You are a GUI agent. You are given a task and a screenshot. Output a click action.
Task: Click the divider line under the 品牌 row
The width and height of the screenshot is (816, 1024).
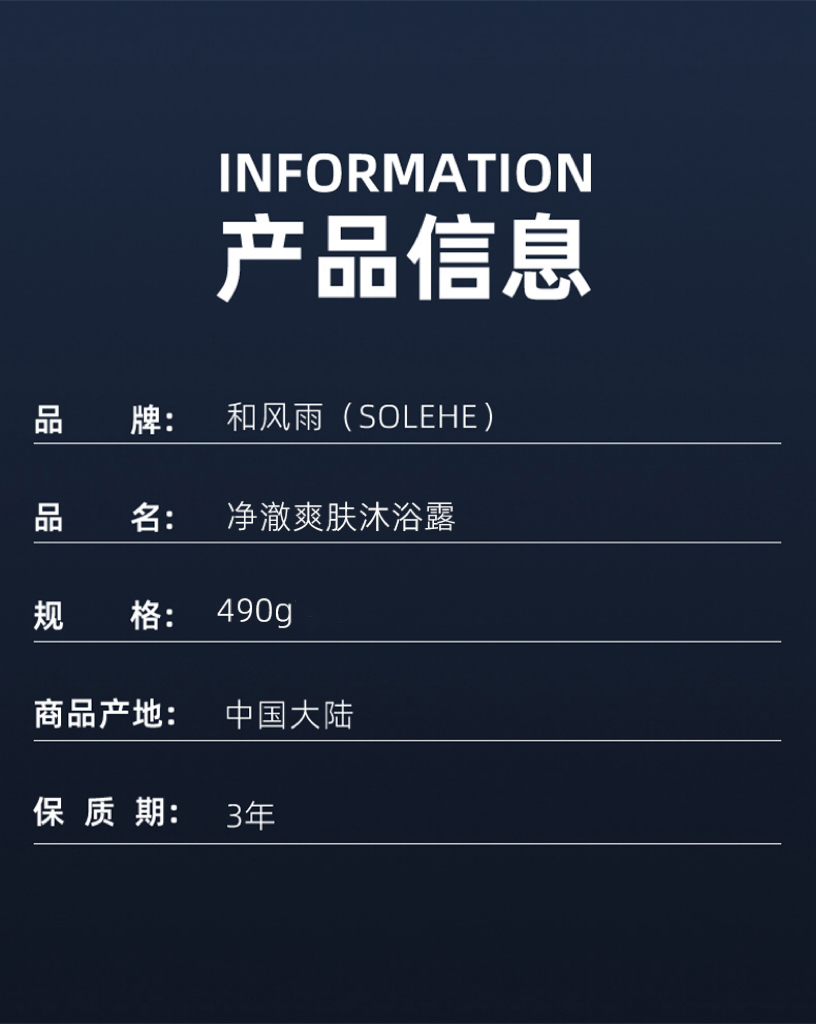(x=407, y=443)
